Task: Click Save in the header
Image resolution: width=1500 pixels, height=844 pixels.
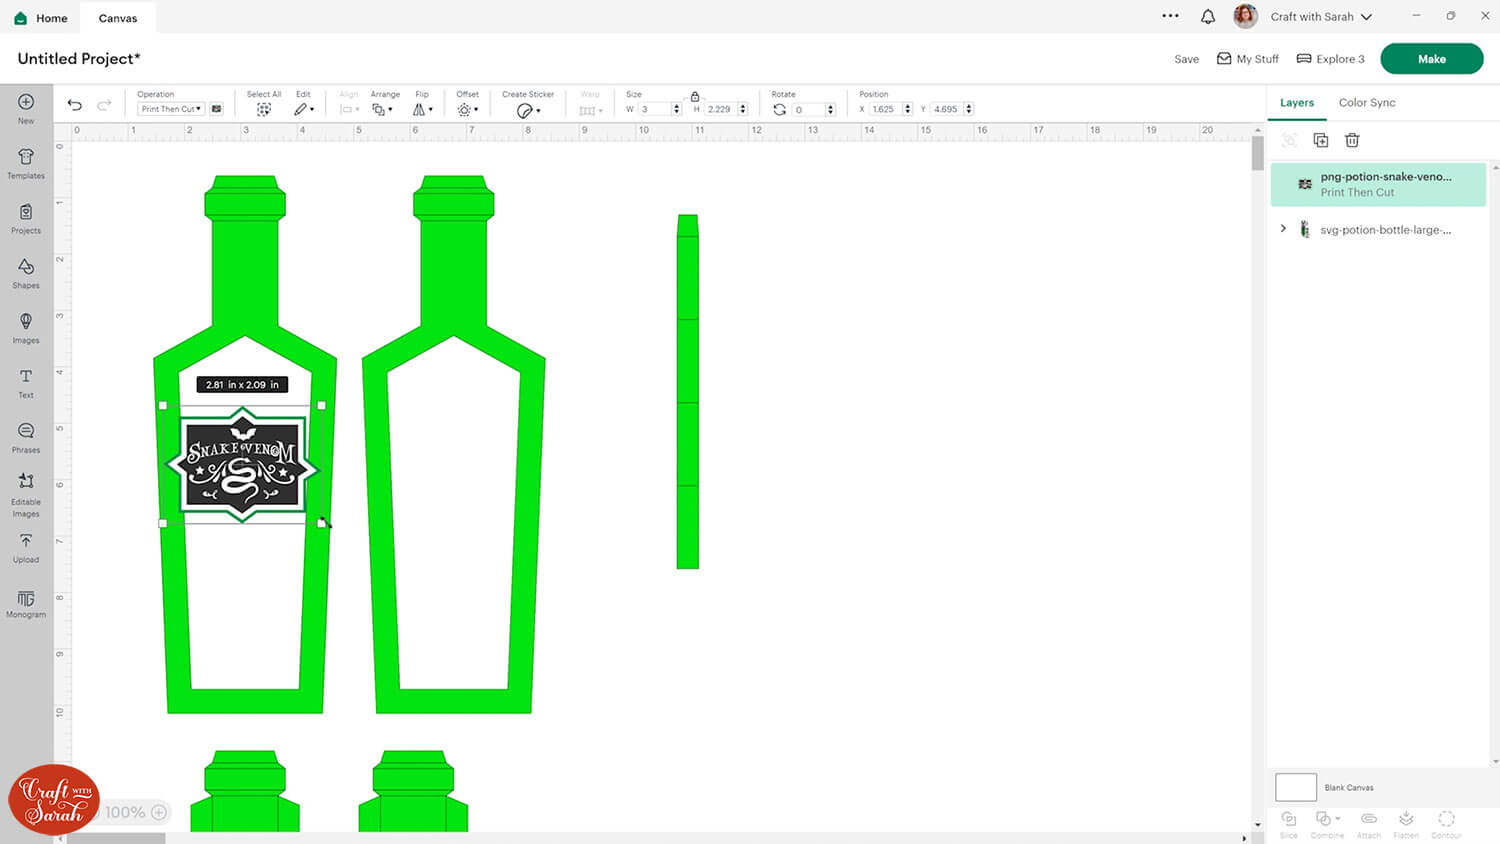Action: pyautogui.click(x=1186, y=59)
